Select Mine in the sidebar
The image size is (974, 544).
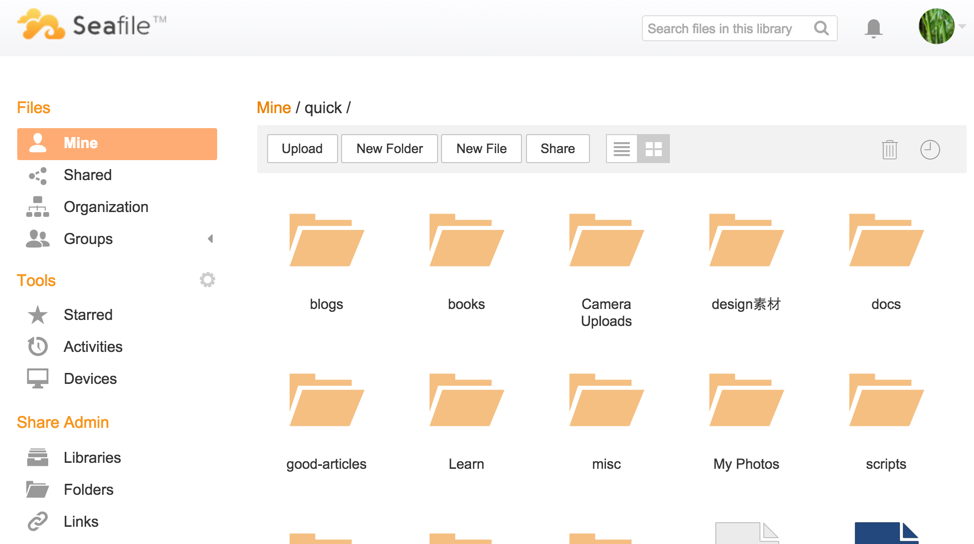pyautogui.click(x=117, y=143)
